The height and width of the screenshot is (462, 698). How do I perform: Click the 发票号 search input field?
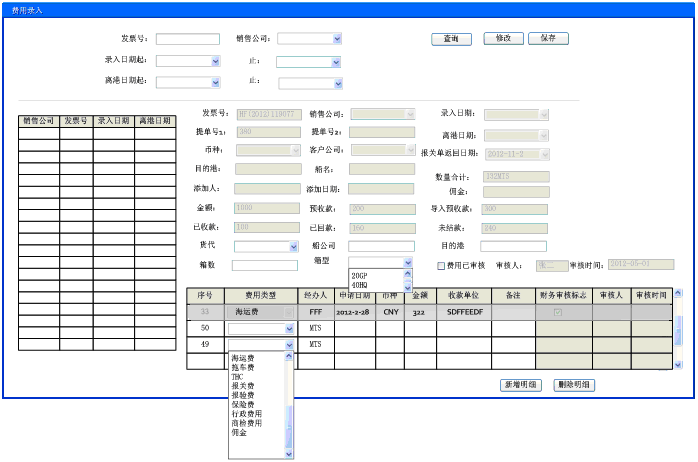pyautogui.click(x=186, y=39)
